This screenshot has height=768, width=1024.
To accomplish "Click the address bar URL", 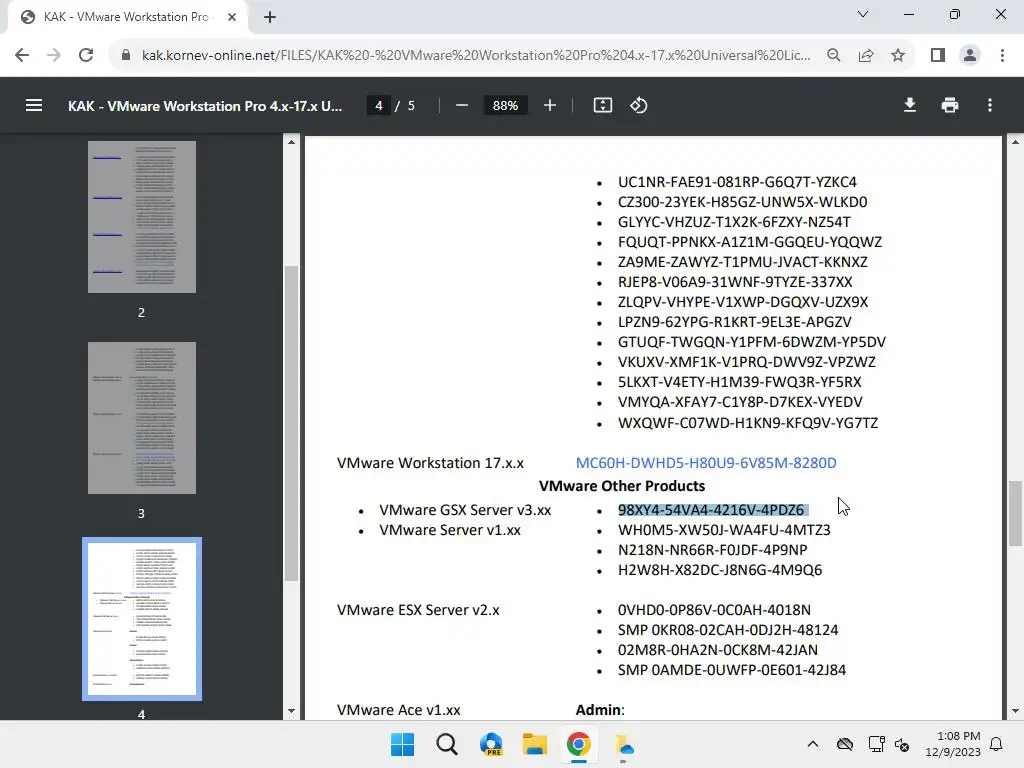I will point(476,56).
